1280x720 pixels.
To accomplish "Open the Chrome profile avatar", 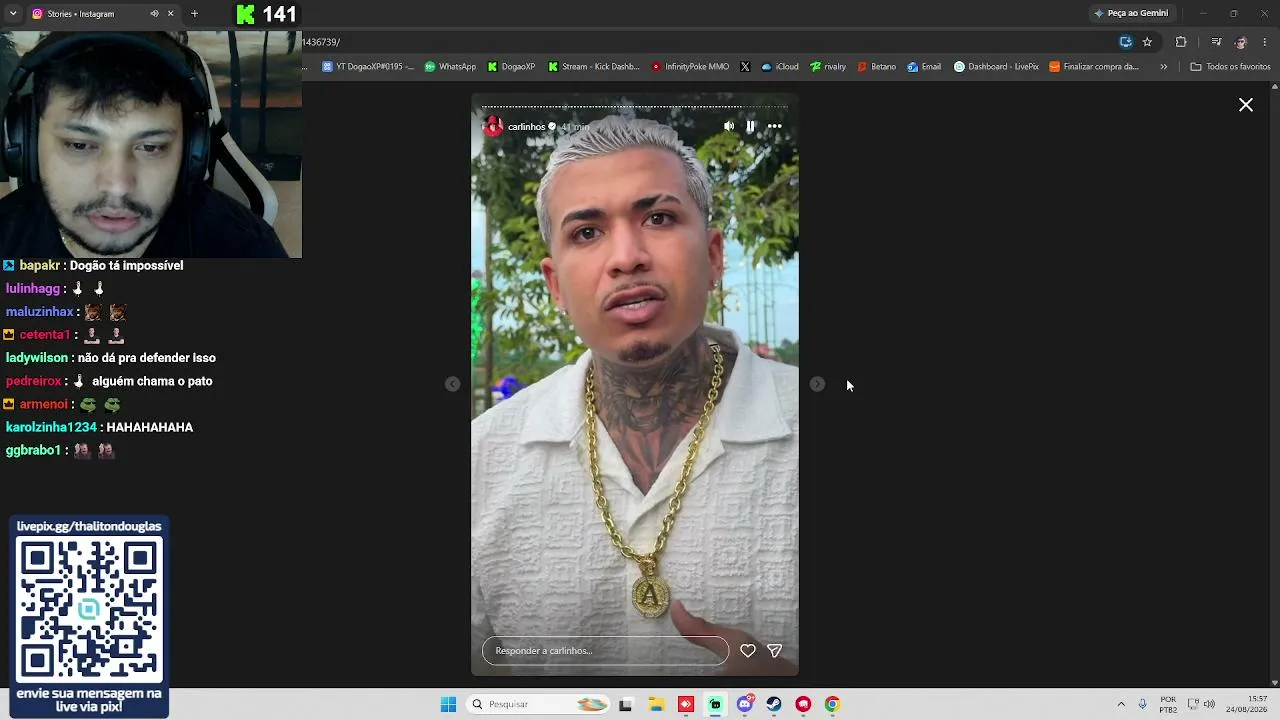I will tap(1241, 42).
